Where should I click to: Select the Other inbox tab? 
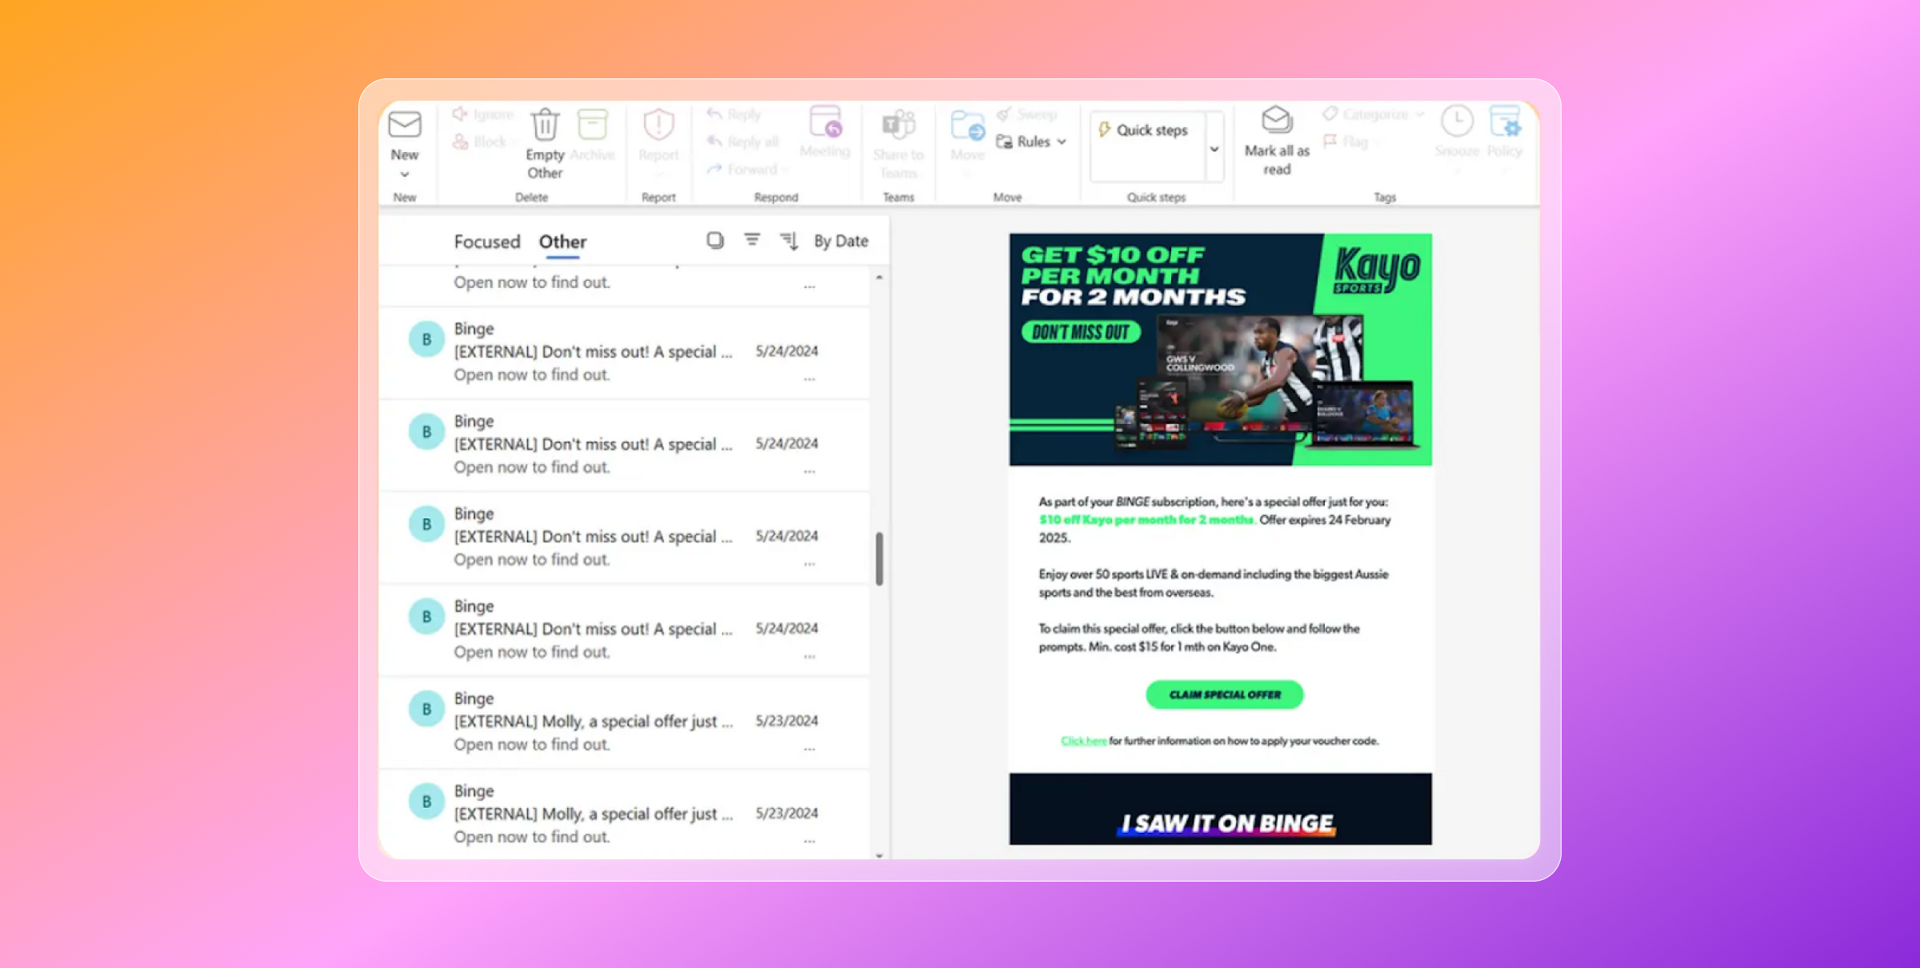(562, 241)
